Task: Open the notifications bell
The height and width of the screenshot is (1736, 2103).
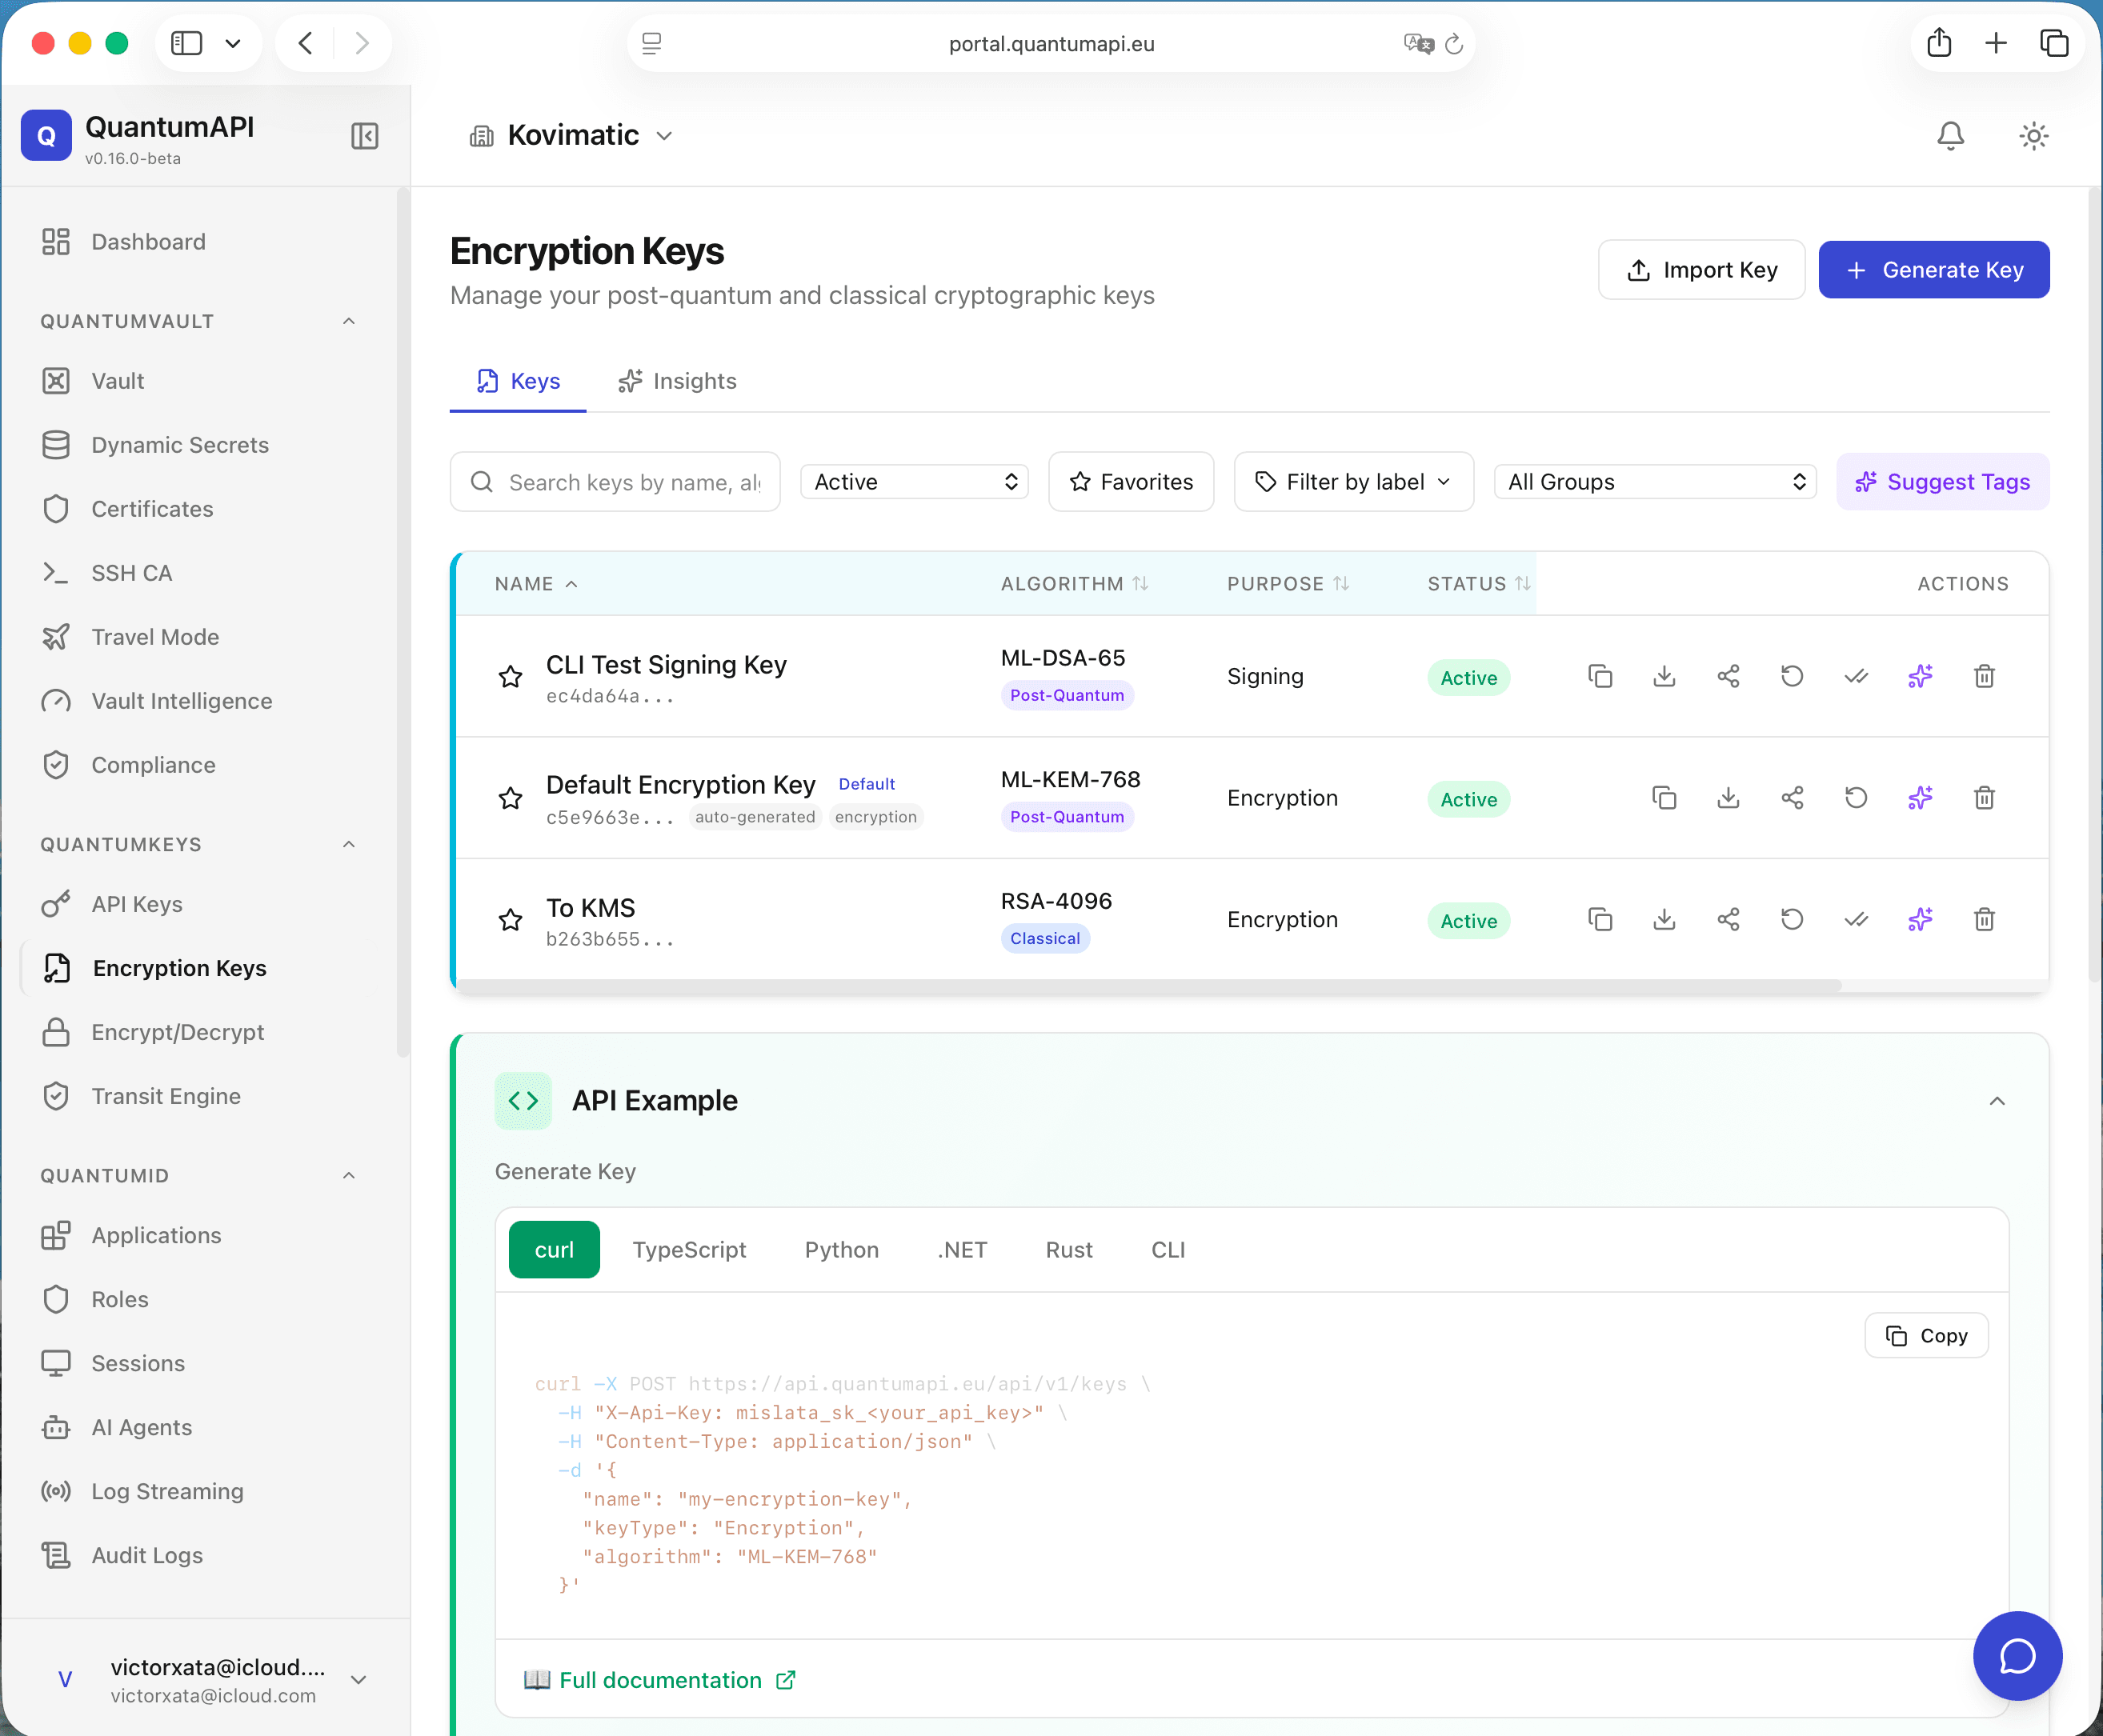Action: coord(1950,136)
